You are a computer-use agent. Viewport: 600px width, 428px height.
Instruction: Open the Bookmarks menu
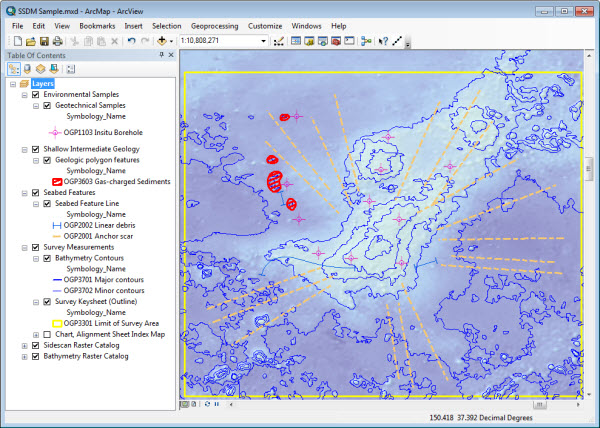tap(97, 23)
